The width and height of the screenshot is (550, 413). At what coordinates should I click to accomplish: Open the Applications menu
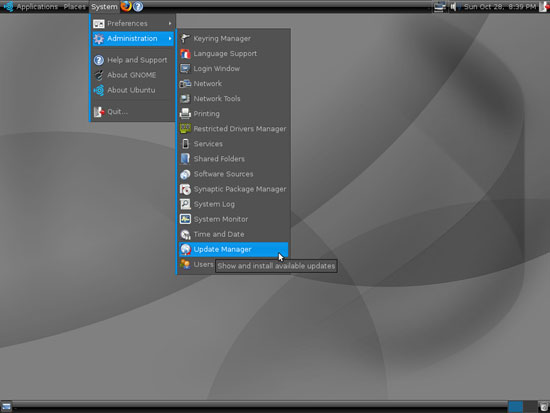click(37, 7)
